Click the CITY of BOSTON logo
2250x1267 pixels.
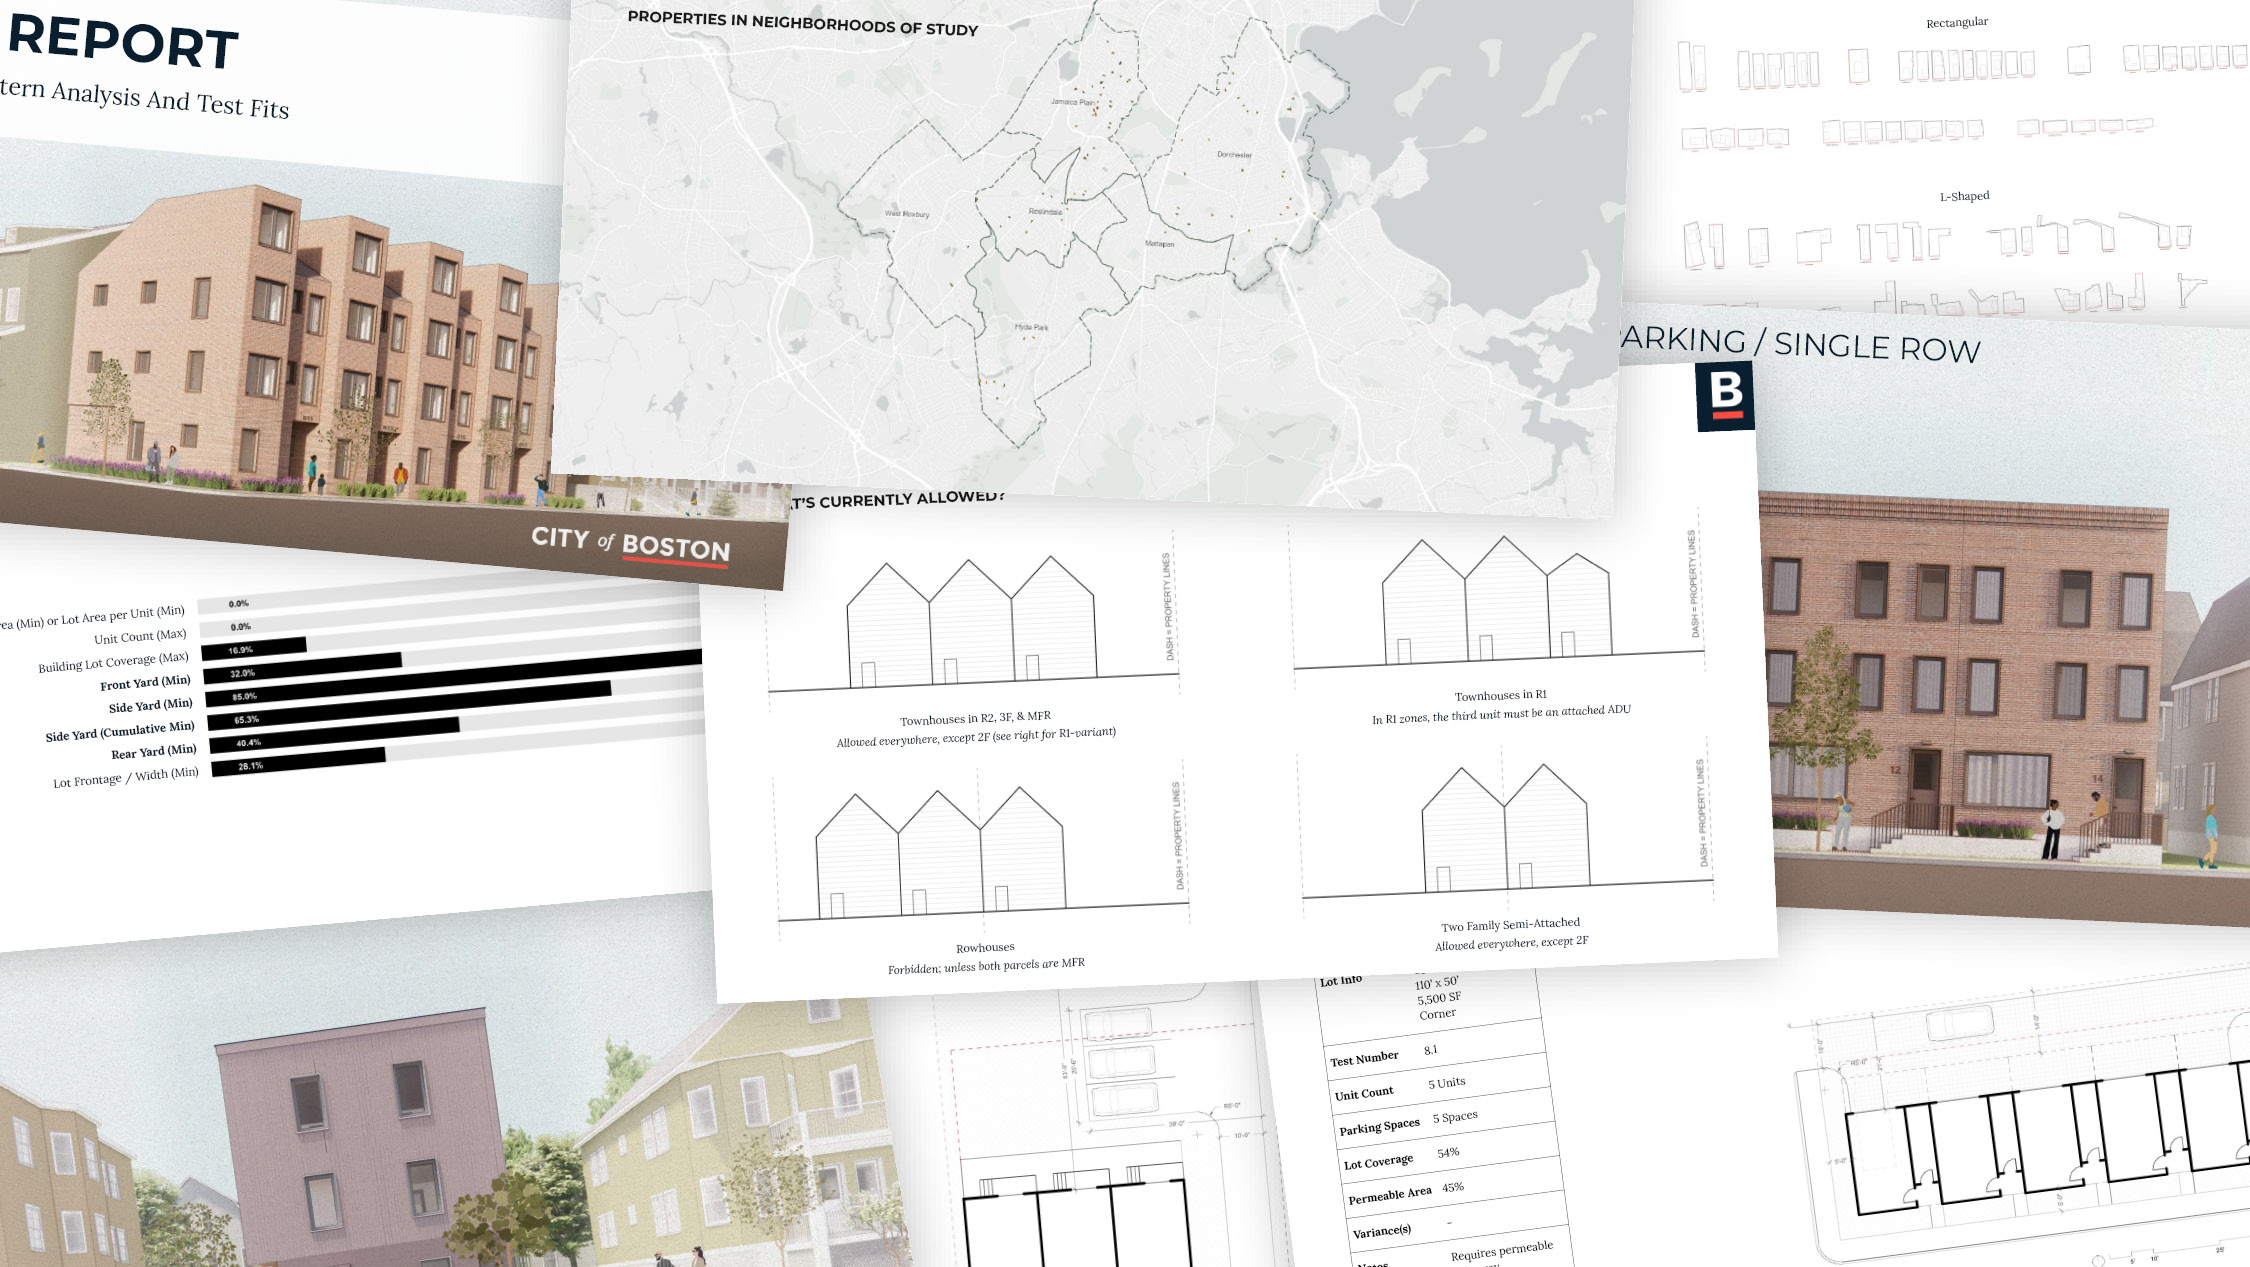pyautogui.click(x=631, y=545)
